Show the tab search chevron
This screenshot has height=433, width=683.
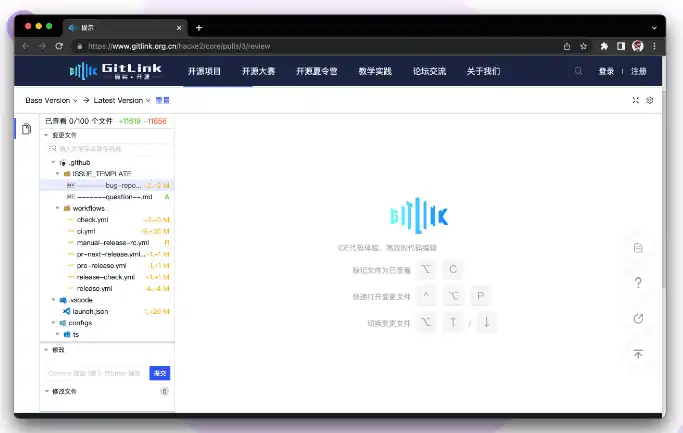(x=654, y=28)
